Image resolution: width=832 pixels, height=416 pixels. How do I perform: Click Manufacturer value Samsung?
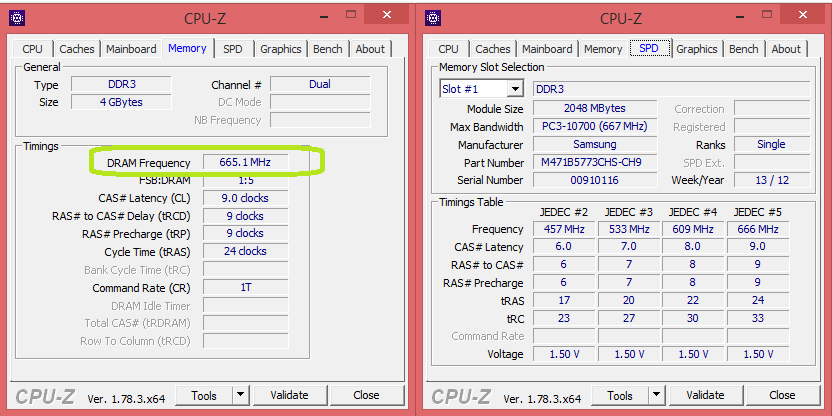click(595, 144)
